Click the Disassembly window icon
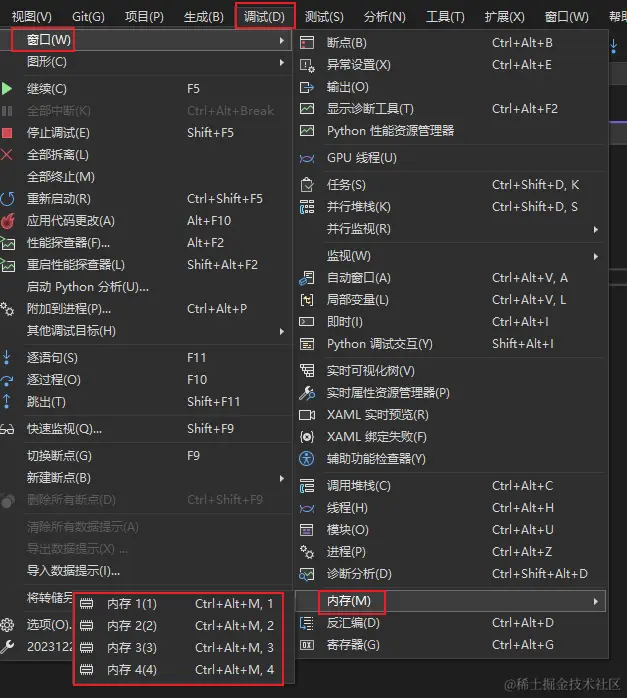Image resolution: width=627 pixels, height=698 pixels. [307, 623]
